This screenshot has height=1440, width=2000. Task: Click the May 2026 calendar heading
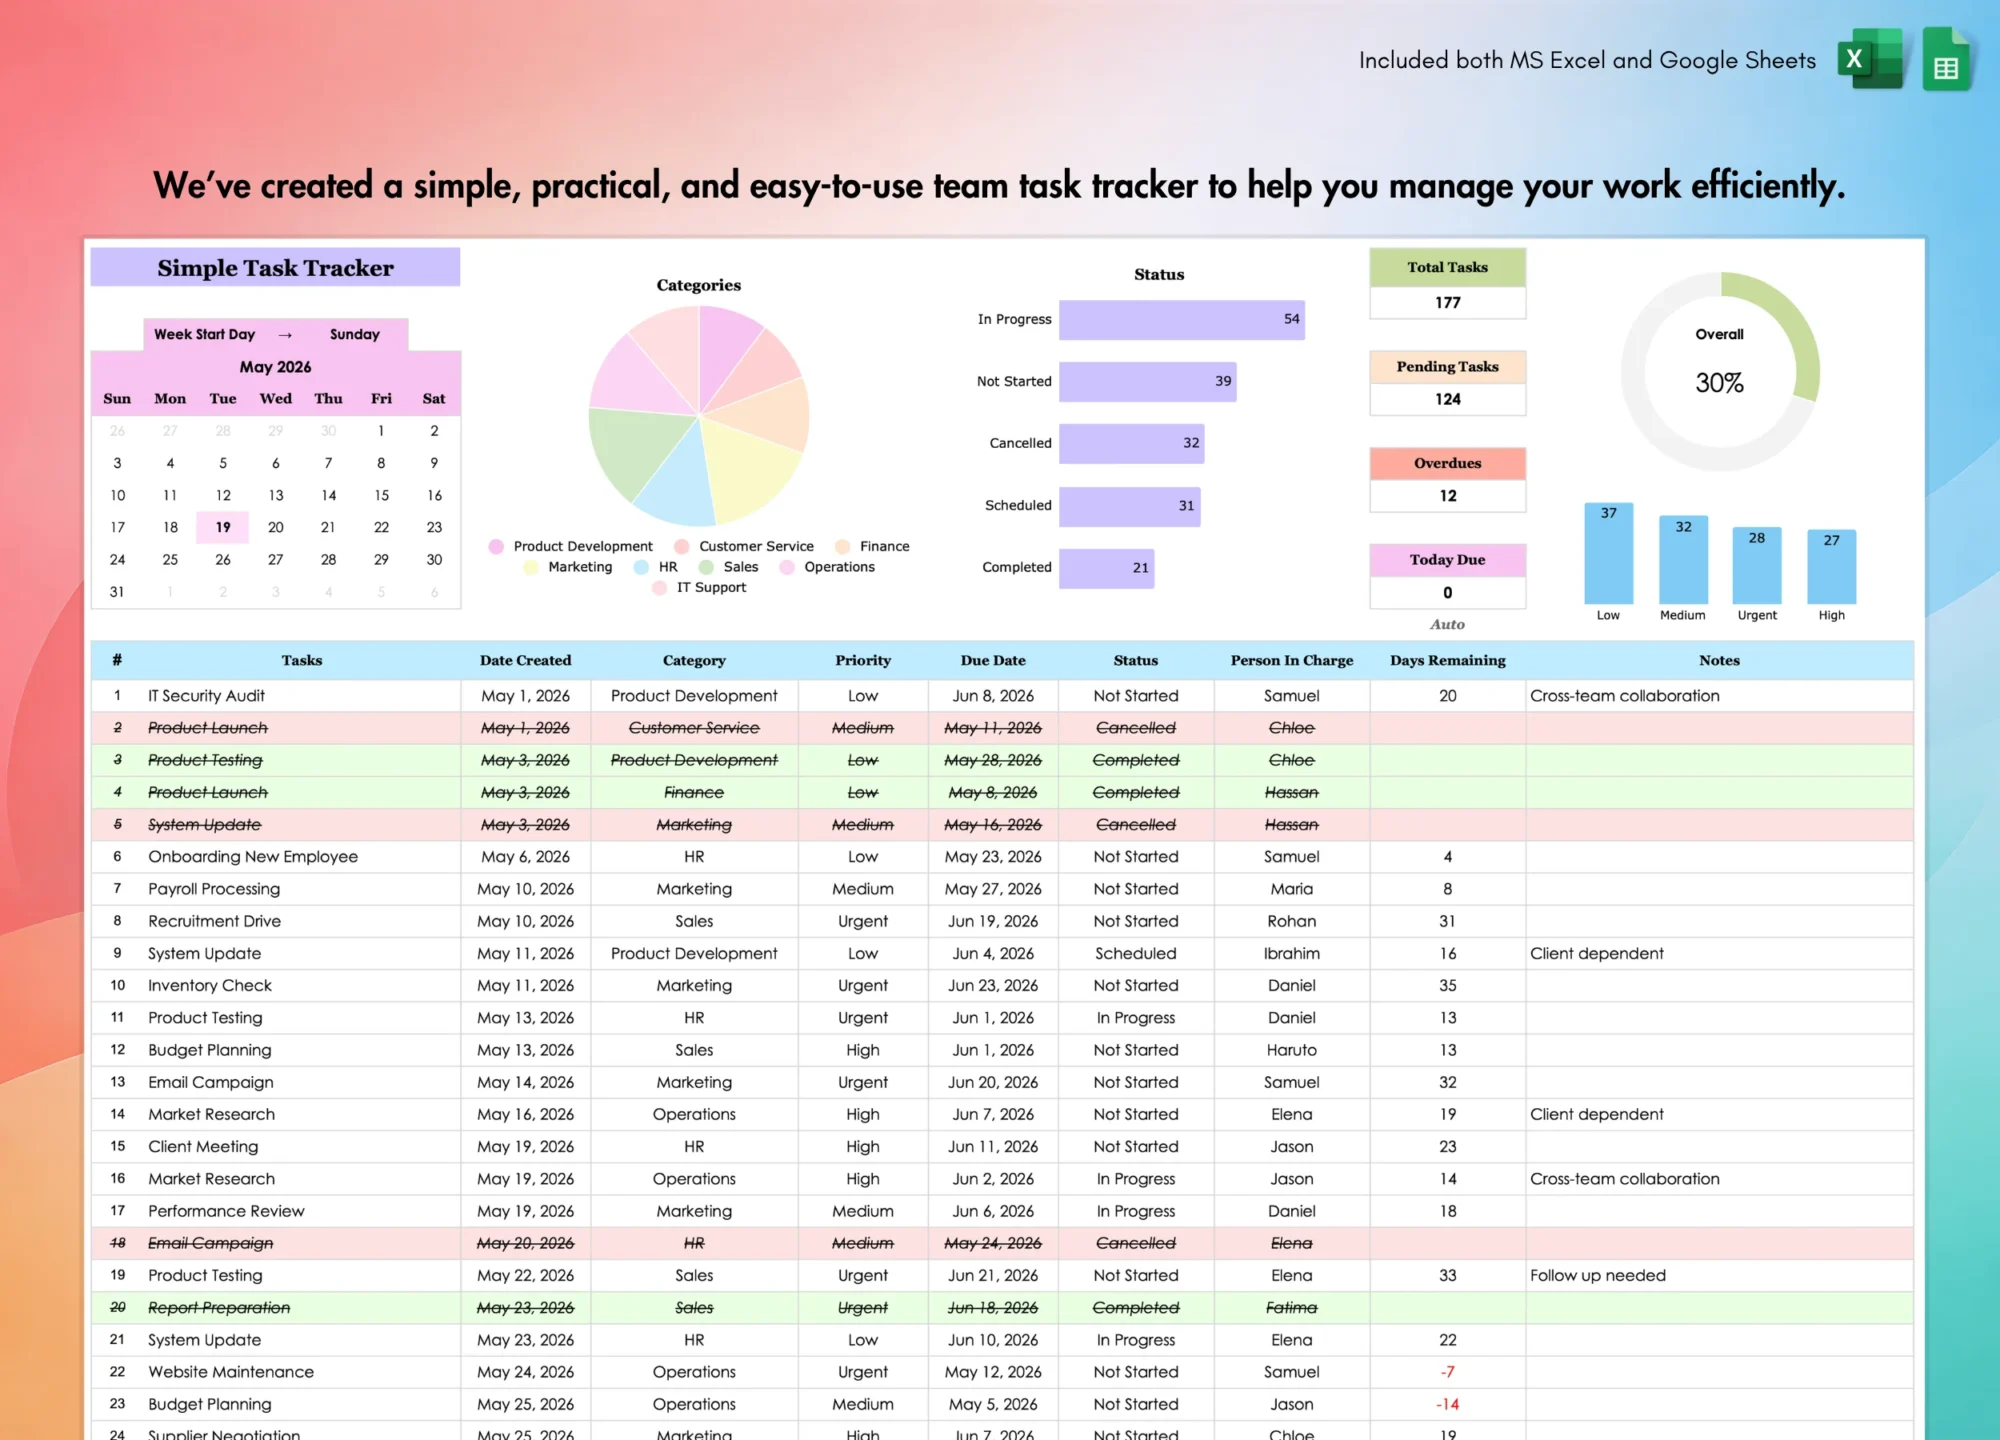(x=275, y=367)
